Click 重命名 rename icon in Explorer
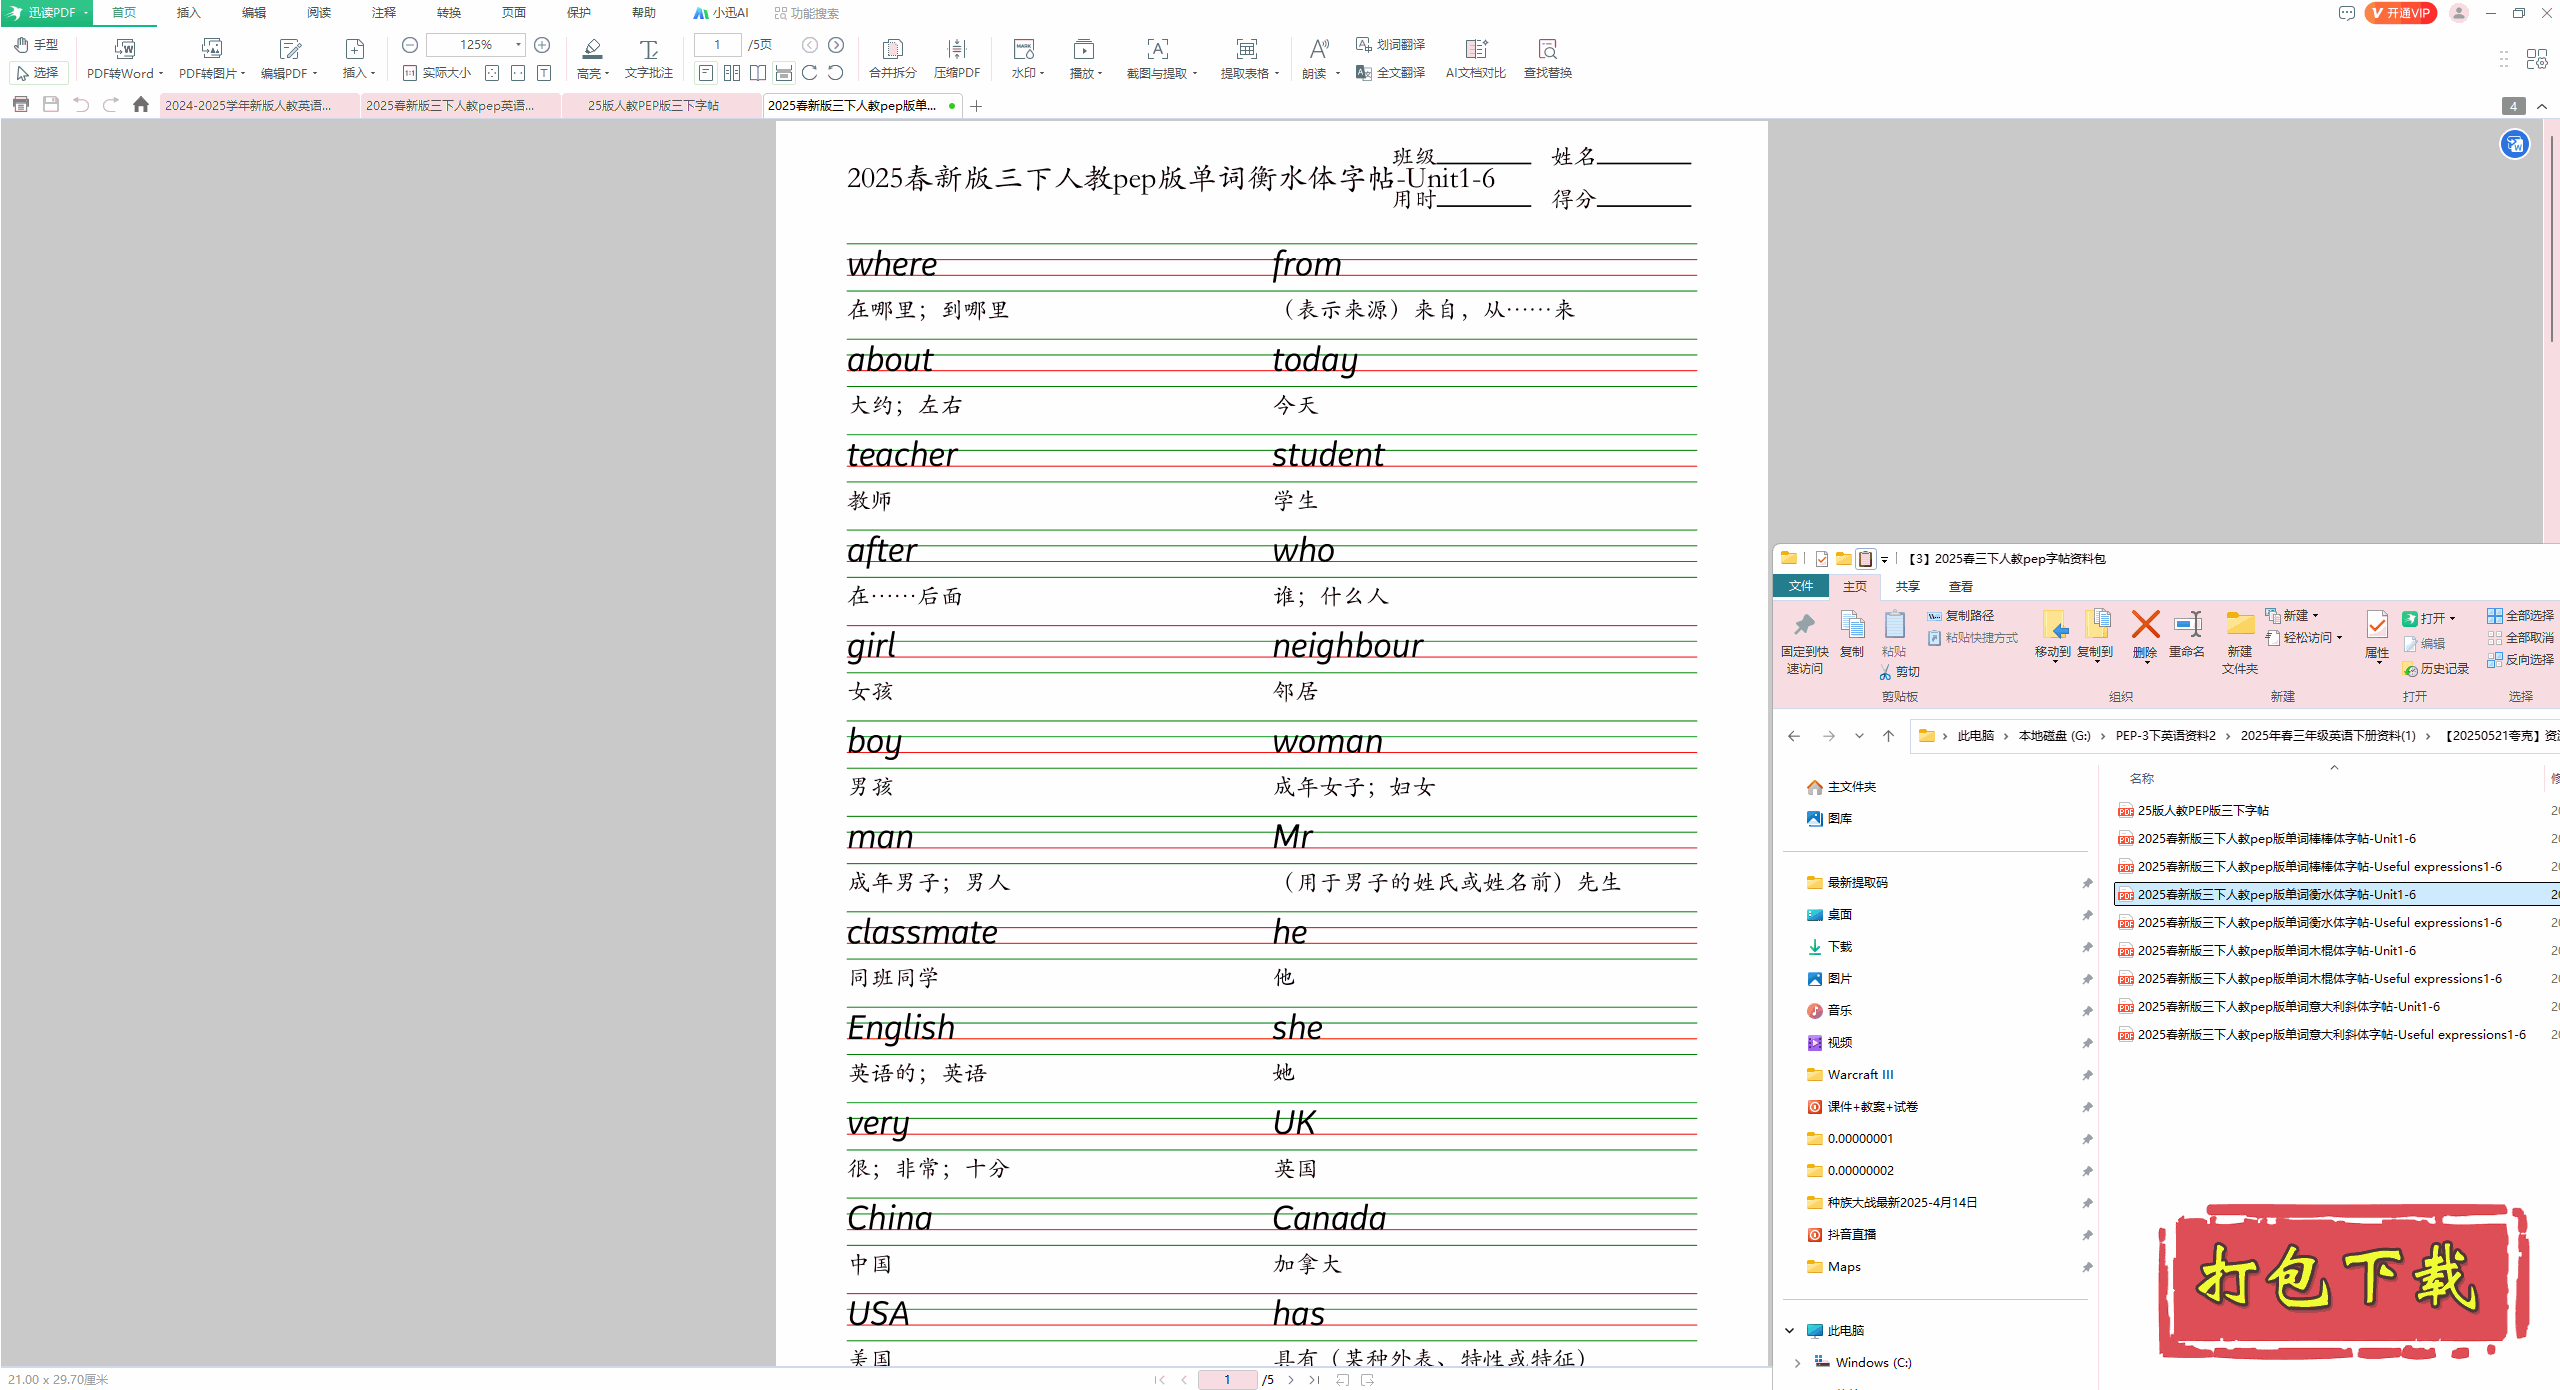The width and height of the screenshot is (2560, 1390). 2187,634
